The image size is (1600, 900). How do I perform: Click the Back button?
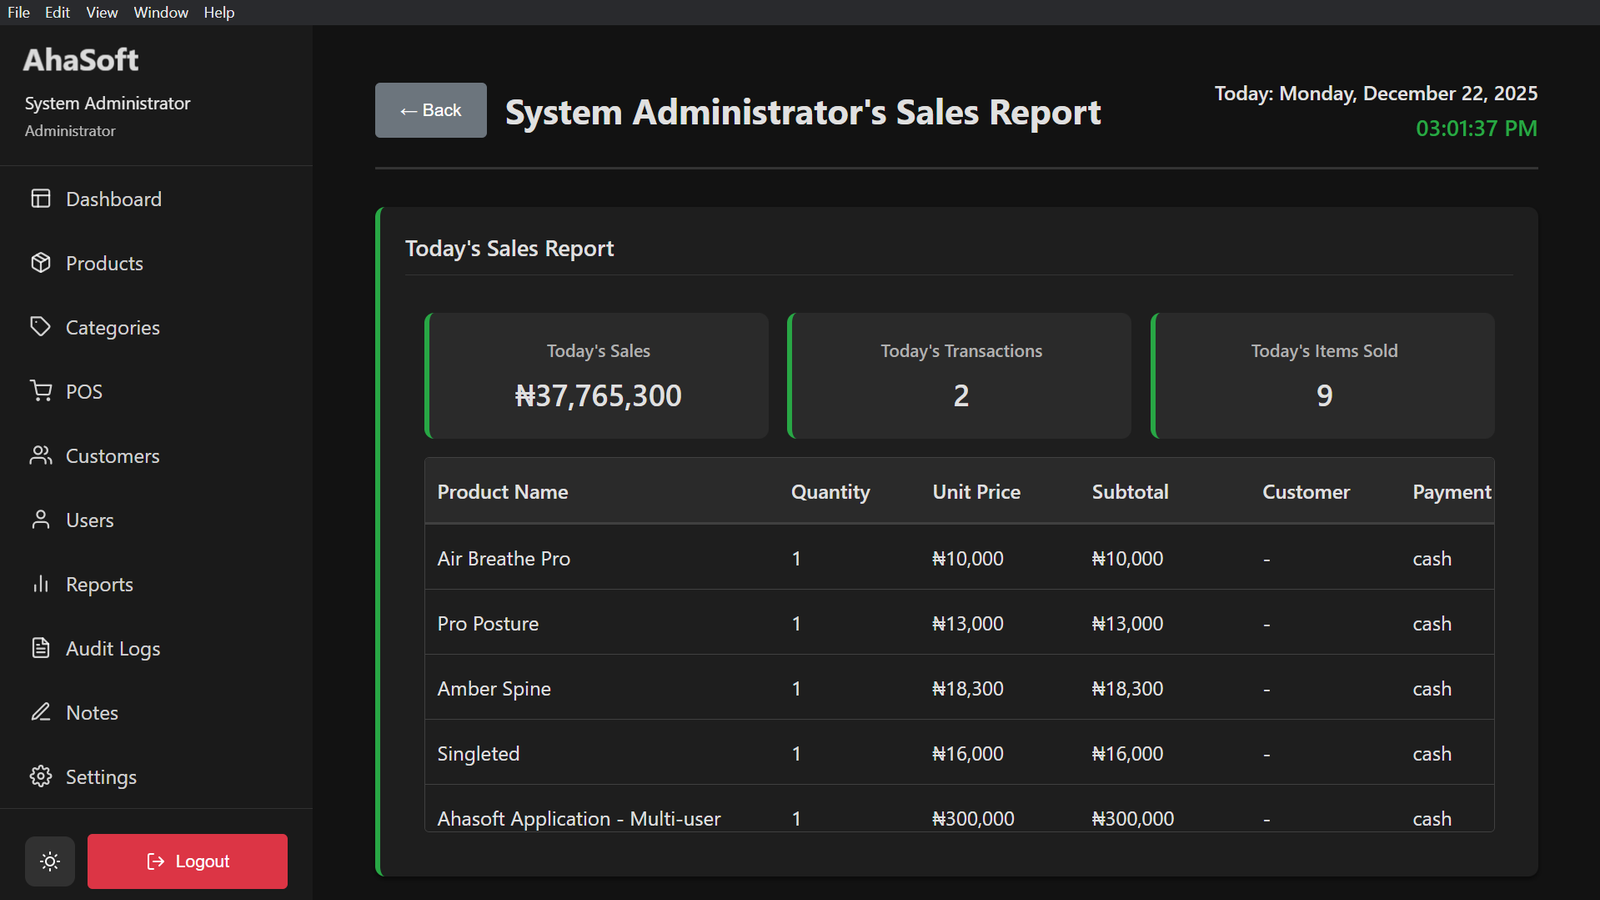pos(430,110)
